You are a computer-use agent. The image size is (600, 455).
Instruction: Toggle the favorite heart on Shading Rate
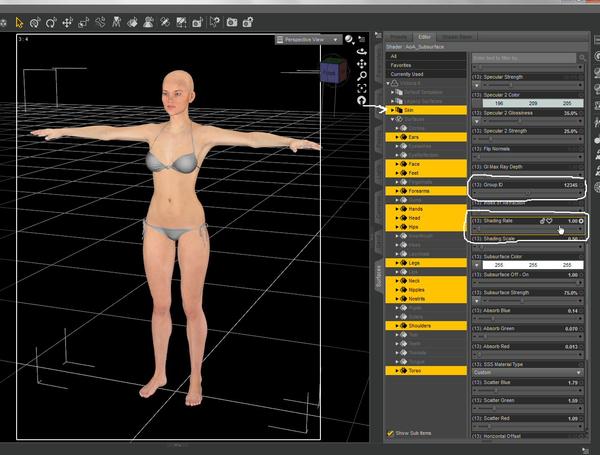[x=549, y=221]
